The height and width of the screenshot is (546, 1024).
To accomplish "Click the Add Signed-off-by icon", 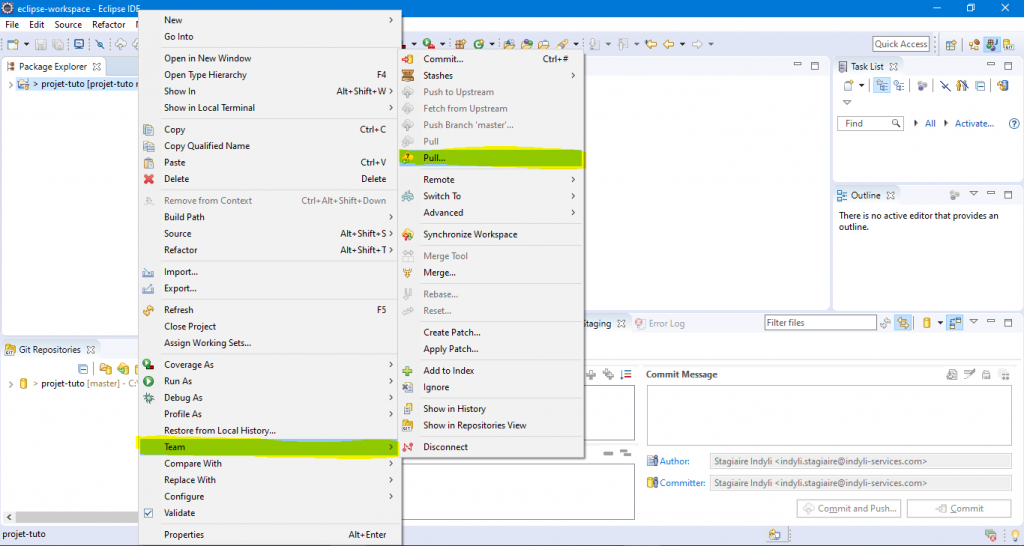I will click(970, 374).
